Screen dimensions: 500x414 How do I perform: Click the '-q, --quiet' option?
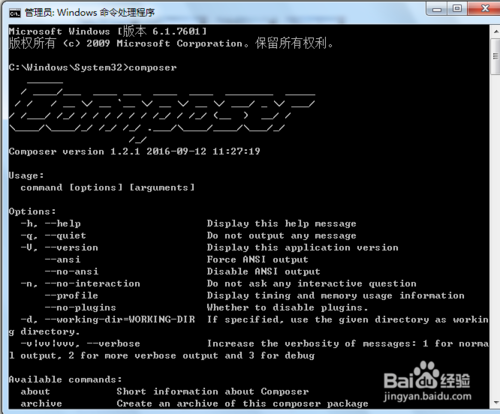[x=53, y=236]
